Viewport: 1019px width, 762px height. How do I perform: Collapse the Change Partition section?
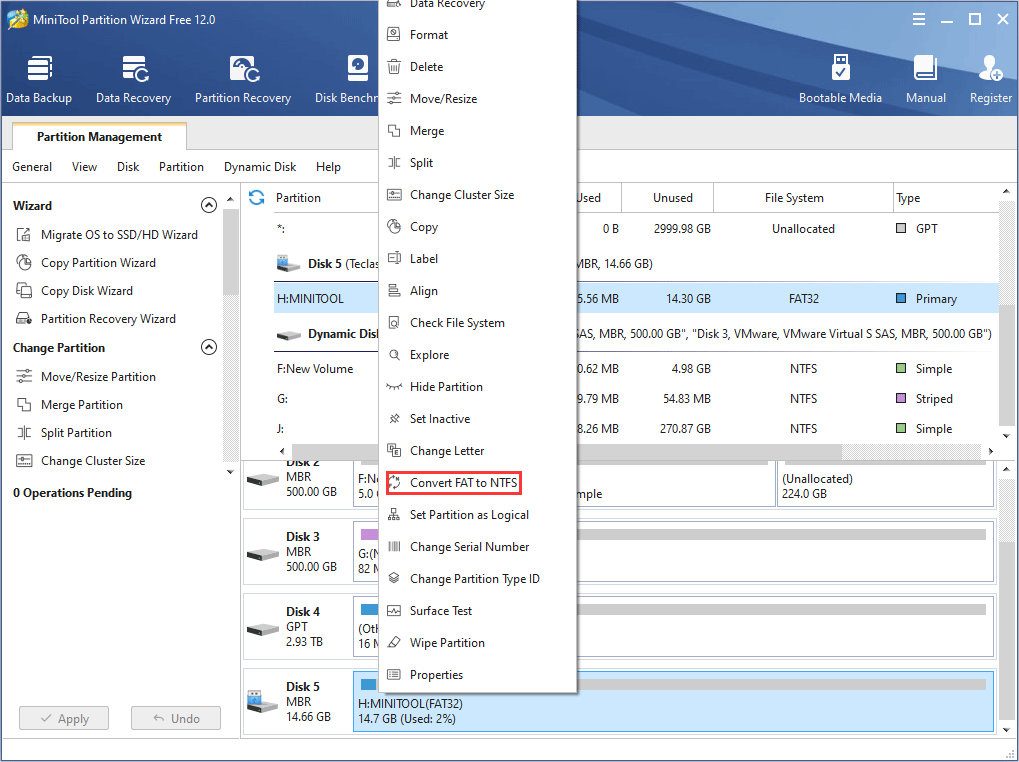[209, 347]
